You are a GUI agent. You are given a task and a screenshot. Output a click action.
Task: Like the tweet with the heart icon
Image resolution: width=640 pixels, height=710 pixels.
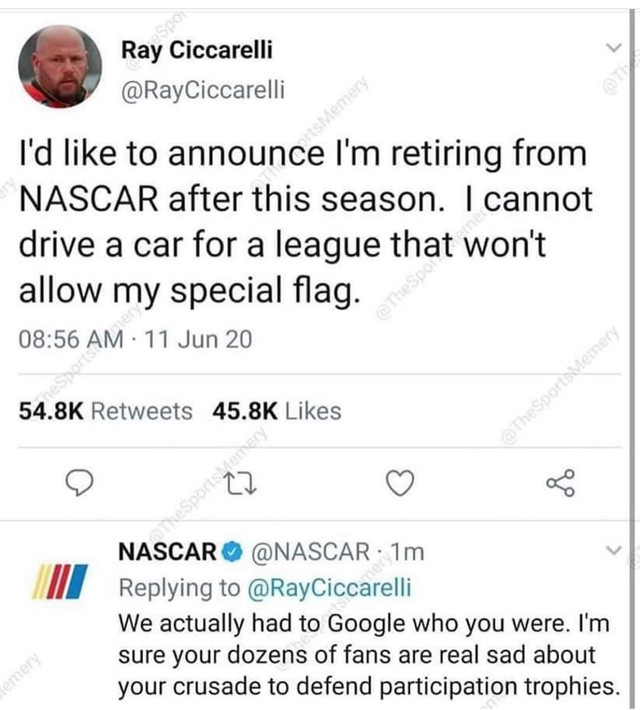(x=400, y=484)
